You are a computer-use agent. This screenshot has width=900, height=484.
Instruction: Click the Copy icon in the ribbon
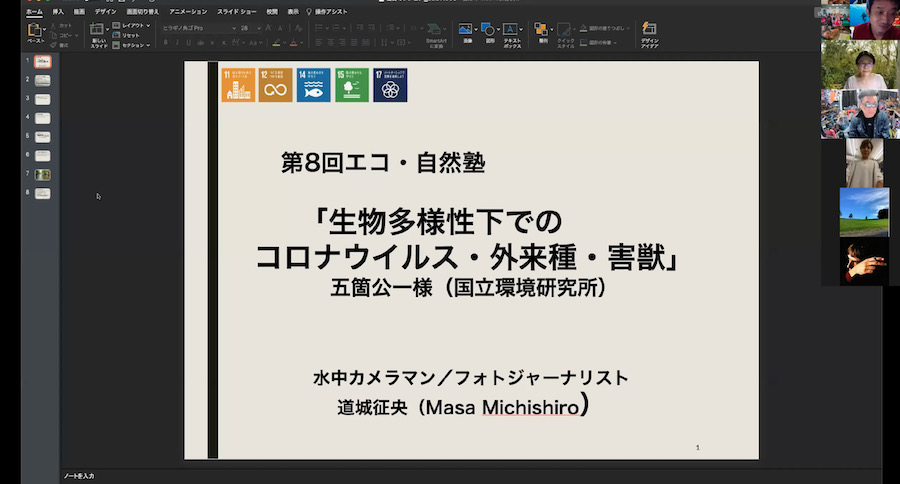click(53, 36)
